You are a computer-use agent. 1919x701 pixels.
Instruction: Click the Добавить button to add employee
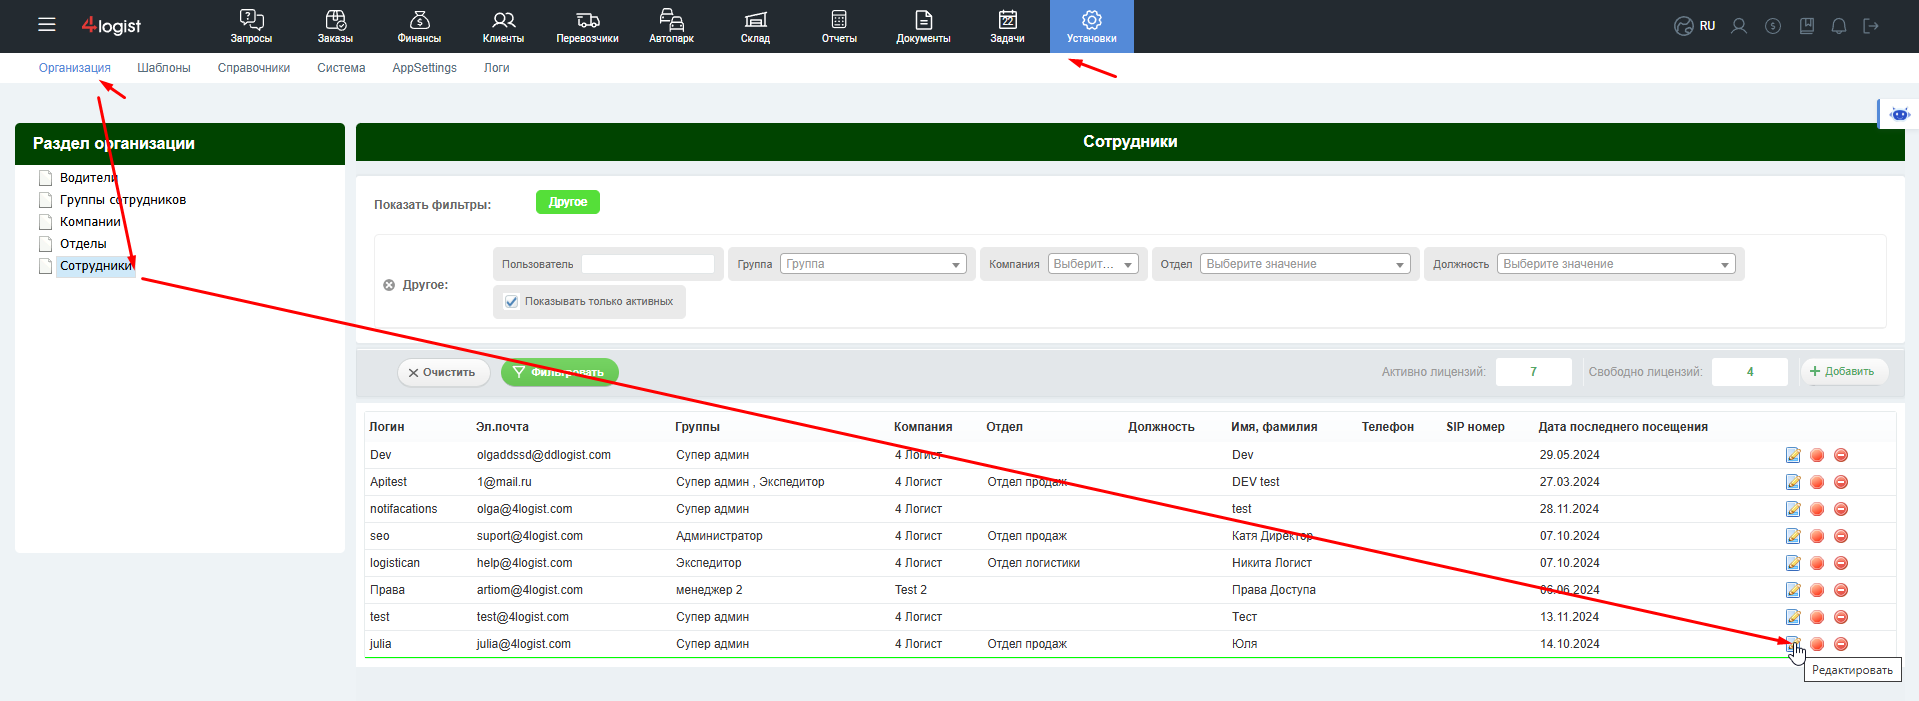(x=1844, y=371)
